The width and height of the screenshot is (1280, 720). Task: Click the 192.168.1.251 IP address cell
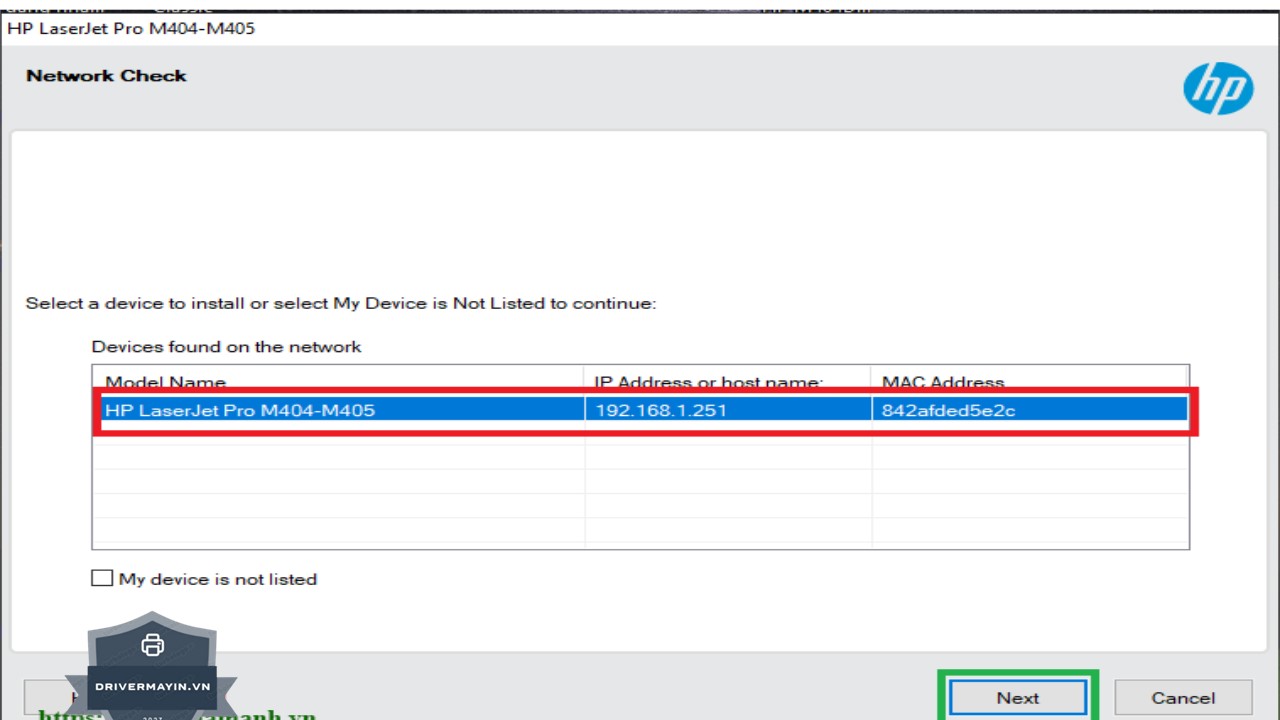pyautogui.click(x=661, y=410)
